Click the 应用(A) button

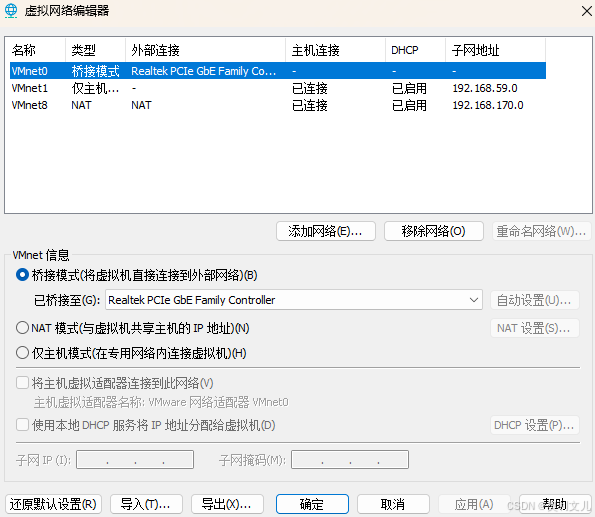[x=474, y=504]
